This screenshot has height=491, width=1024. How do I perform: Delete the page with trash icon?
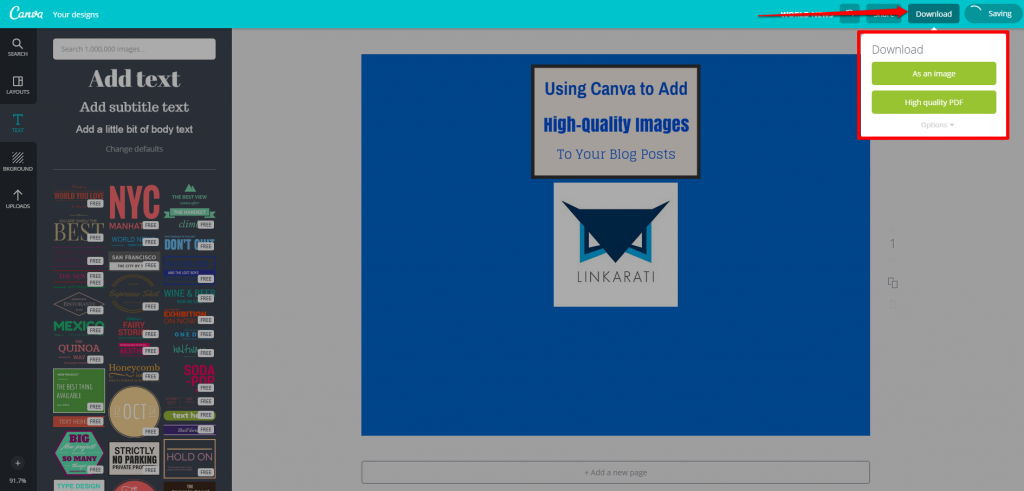coord(893,304)
